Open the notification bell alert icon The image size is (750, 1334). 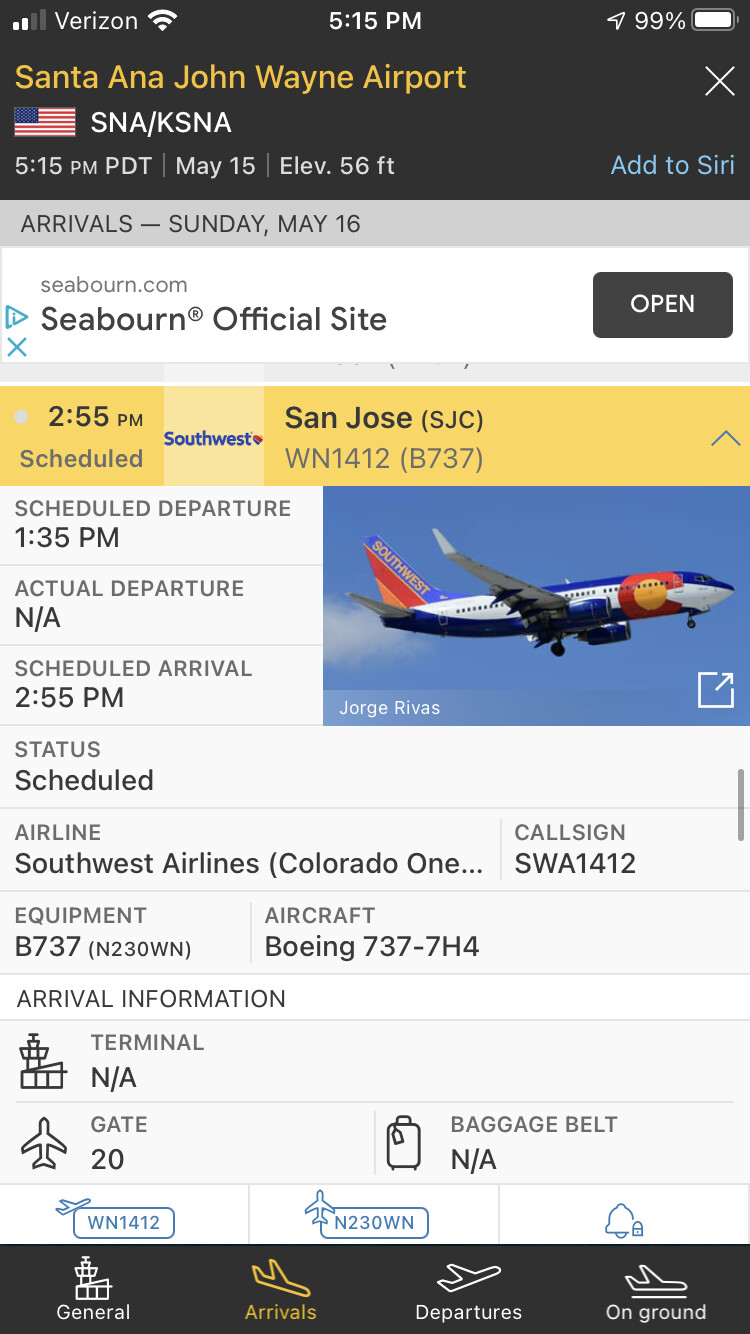pos(623,1219)
